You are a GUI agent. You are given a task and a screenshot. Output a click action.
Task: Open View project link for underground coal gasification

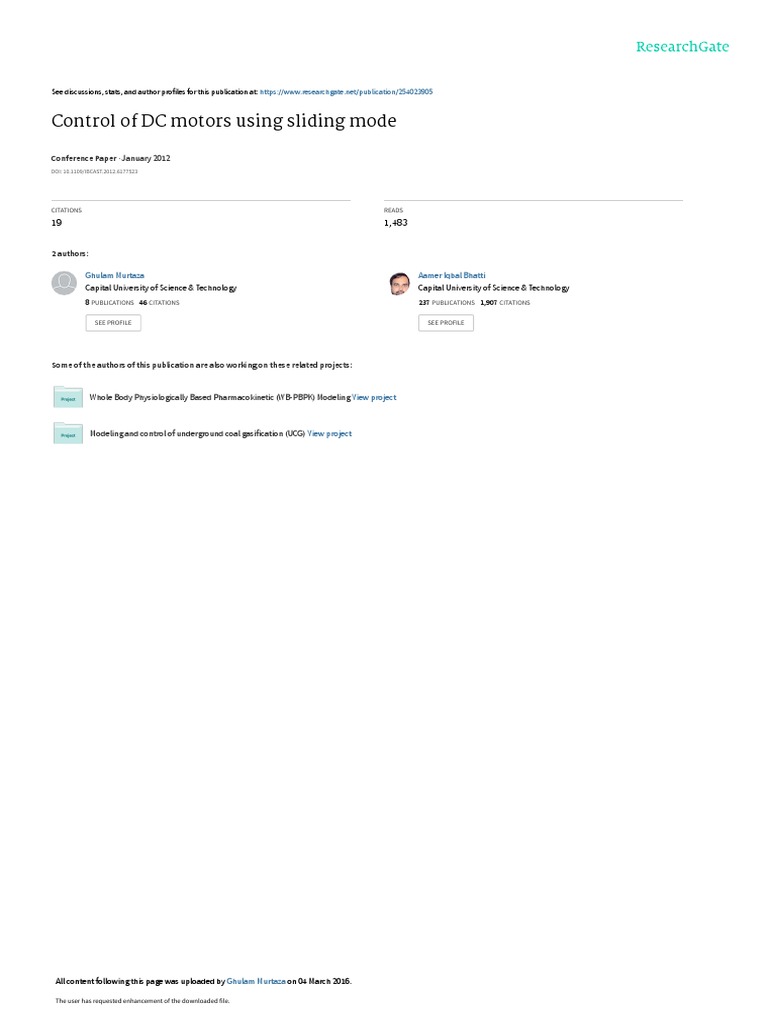(x=330, y=434)
